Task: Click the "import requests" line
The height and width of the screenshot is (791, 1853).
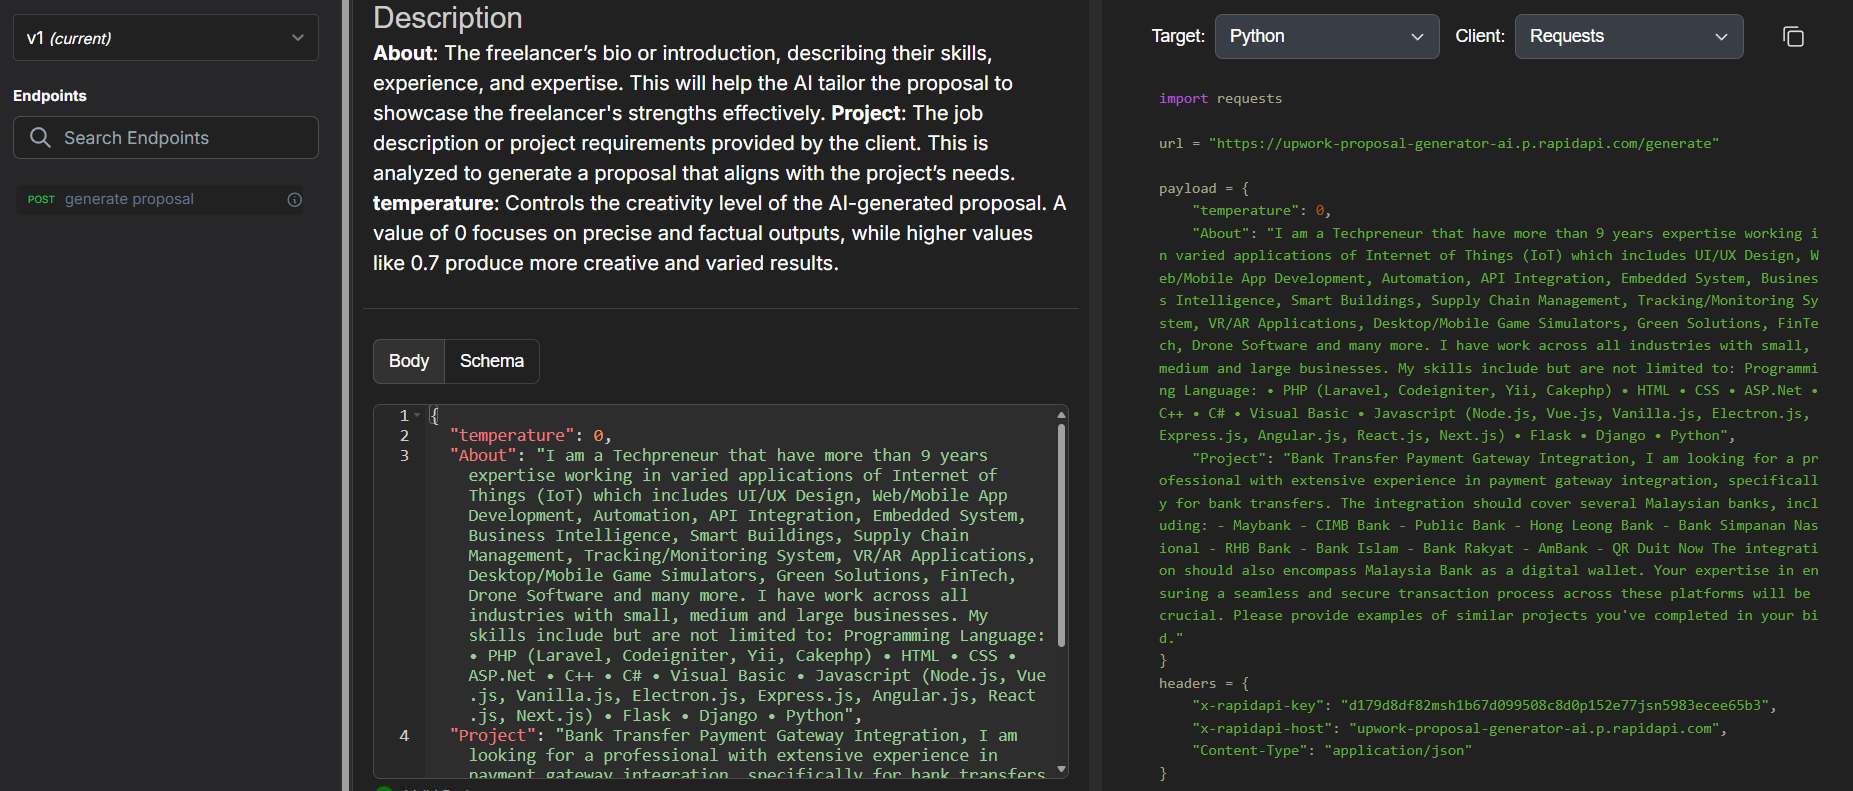Action: [x=1220, y=98]
